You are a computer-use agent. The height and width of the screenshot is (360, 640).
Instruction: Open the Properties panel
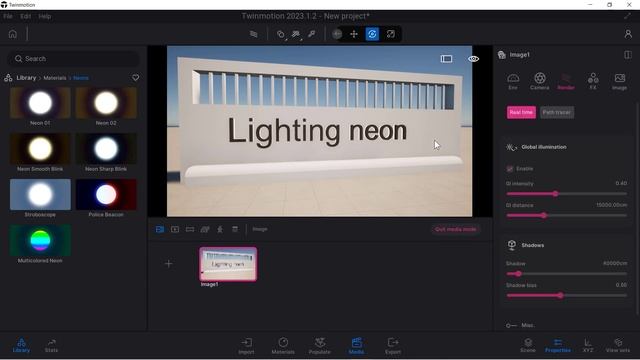click(558, 345)
